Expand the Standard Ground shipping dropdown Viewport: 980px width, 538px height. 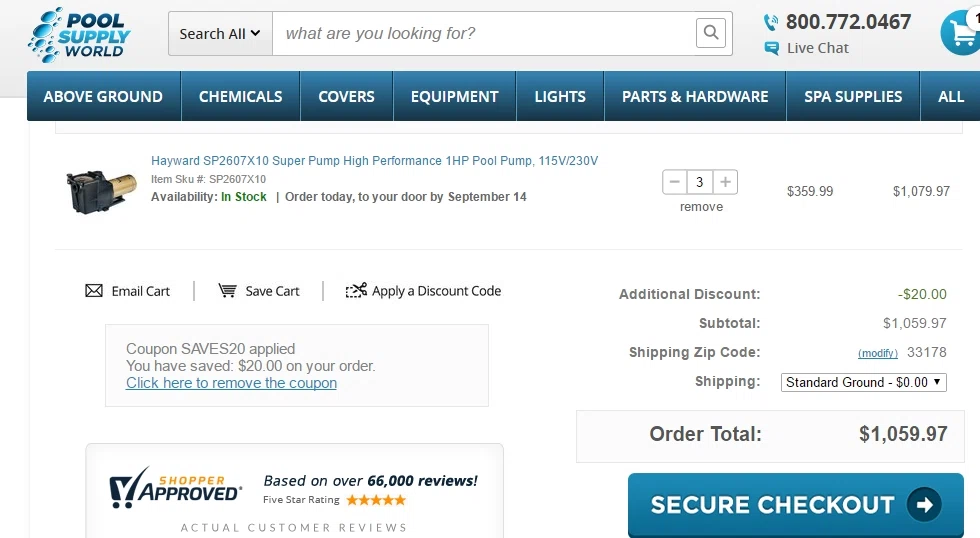point(864,382)
